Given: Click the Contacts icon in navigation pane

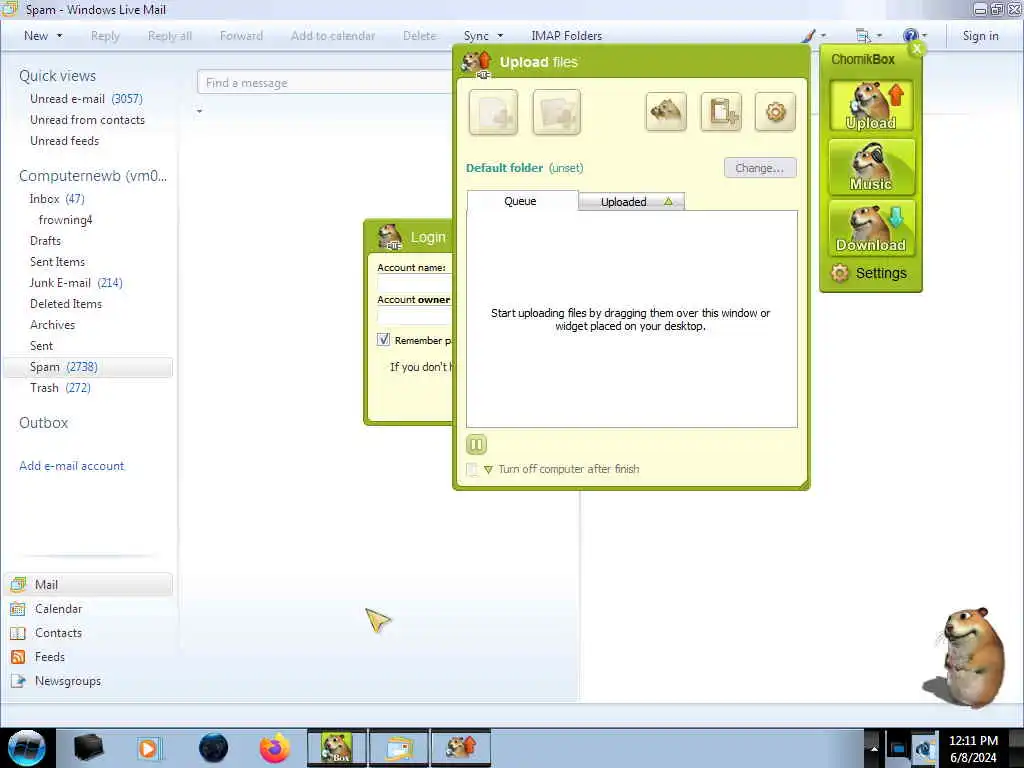Looking at the screenshot, I should (18, 633).
